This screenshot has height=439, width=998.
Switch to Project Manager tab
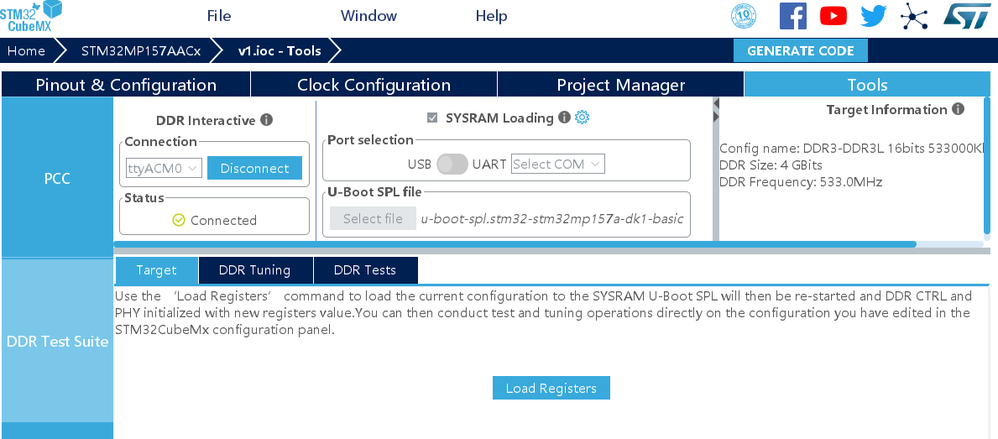click(621, 85)
